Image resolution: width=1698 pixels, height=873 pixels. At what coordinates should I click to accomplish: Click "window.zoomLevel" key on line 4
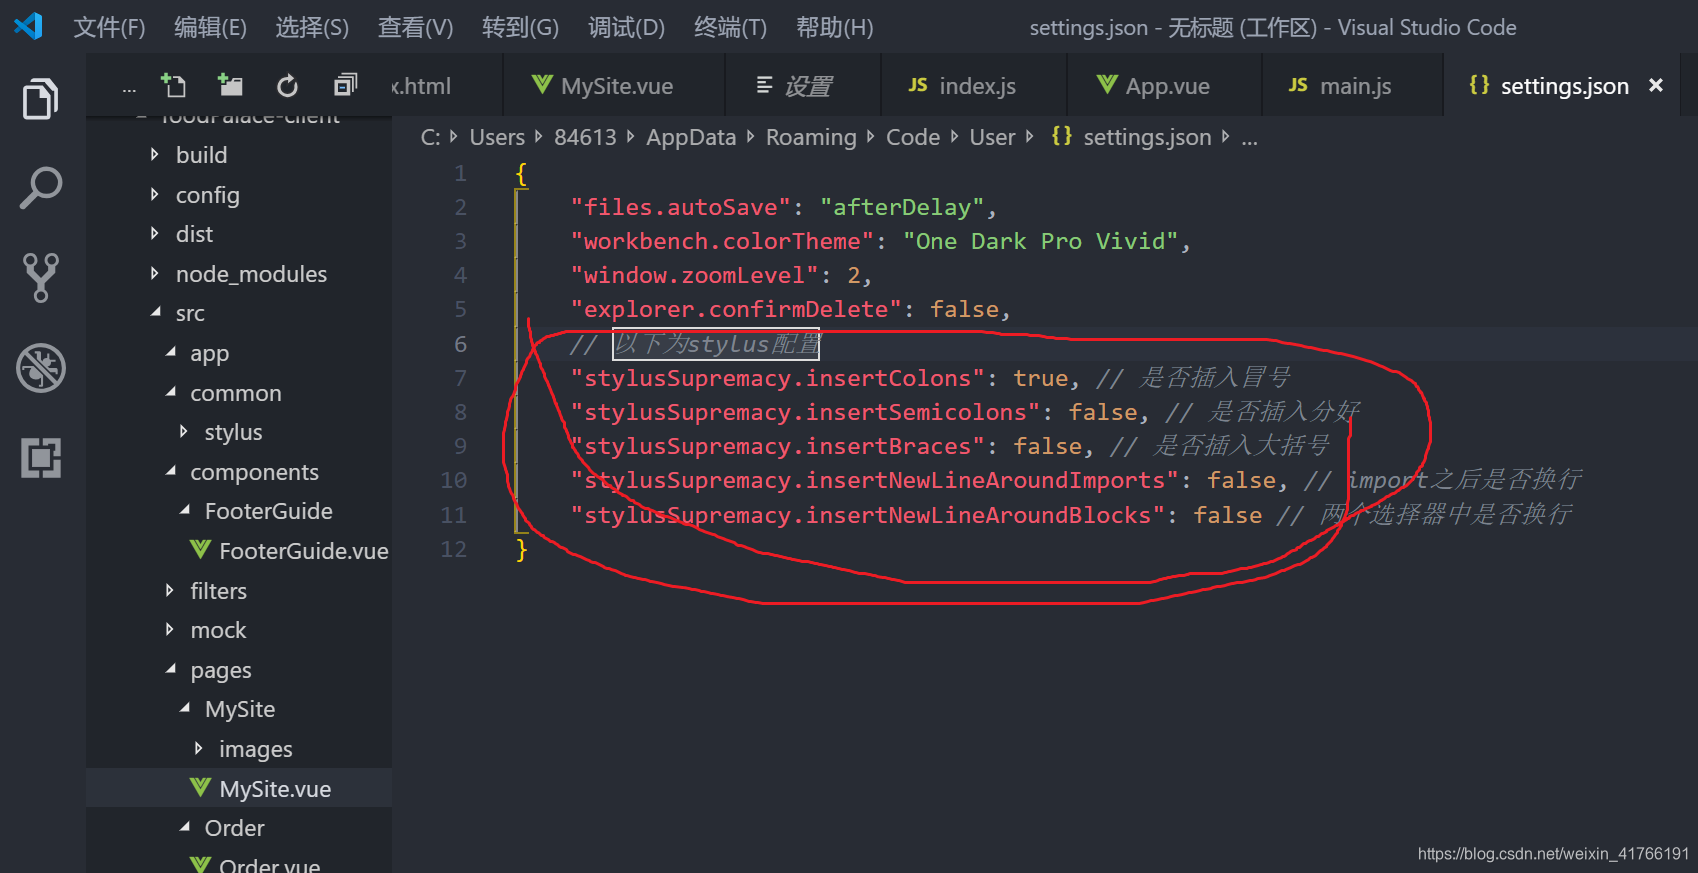point(694,275)
